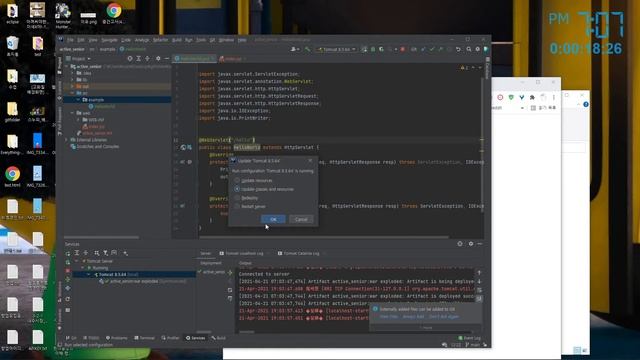Expand the lib folder in project tree

point(73,80)
